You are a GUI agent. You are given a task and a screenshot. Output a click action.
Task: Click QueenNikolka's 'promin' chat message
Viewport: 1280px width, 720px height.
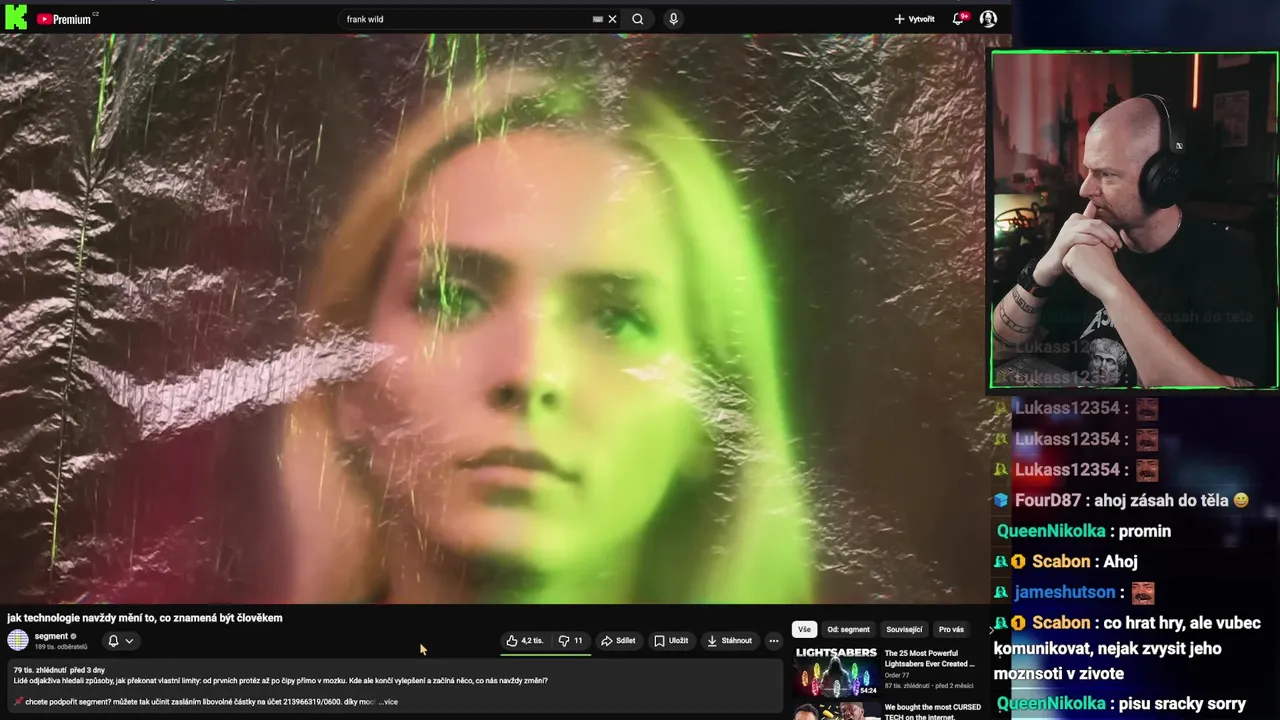[1144, 531]
